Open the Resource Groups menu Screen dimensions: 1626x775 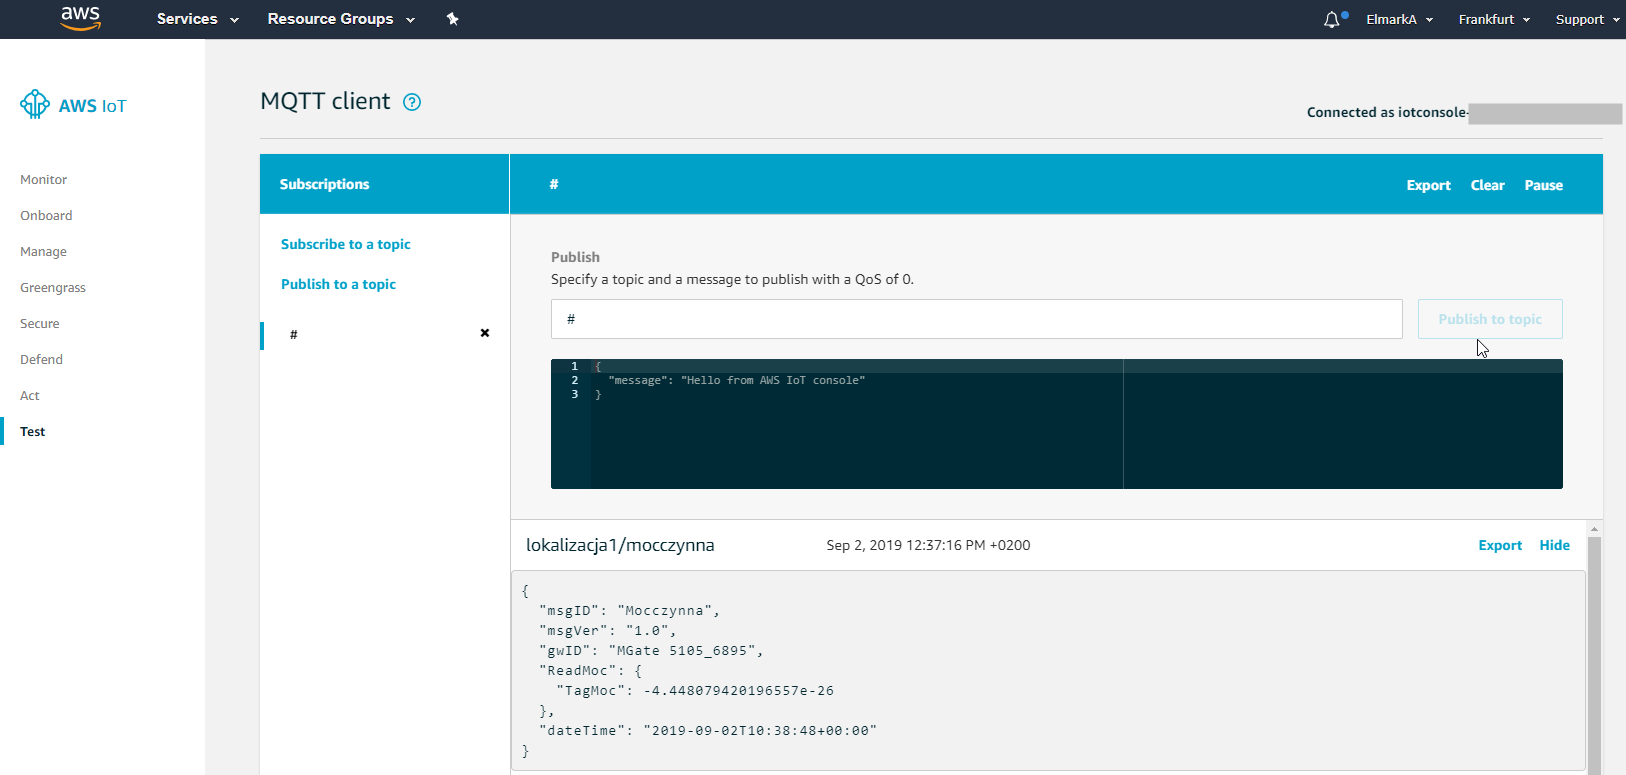pos(340,19)
